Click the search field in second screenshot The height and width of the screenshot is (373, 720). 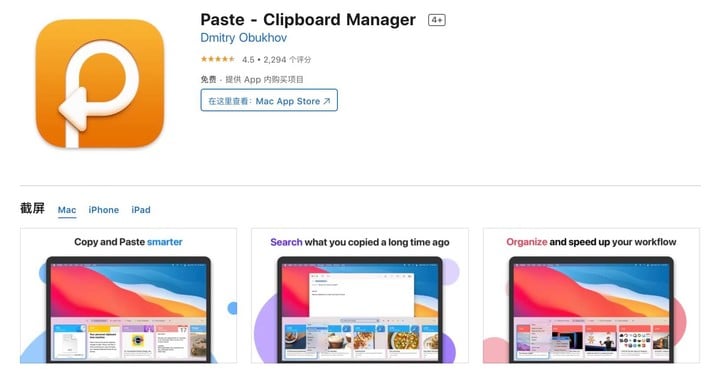pyautogui.click(x=360, y=320)
